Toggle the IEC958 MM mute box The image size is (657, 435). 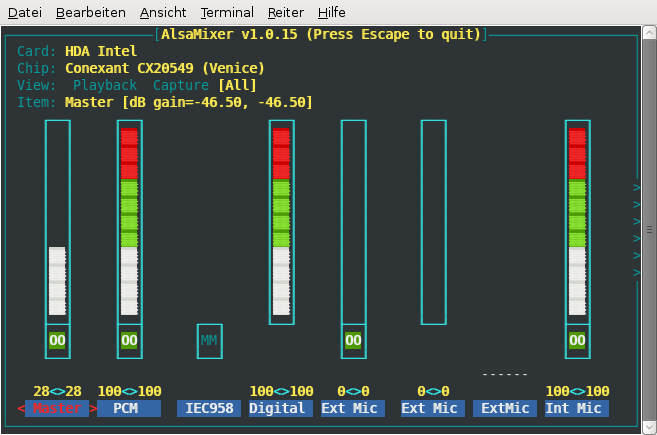[210, 341]
